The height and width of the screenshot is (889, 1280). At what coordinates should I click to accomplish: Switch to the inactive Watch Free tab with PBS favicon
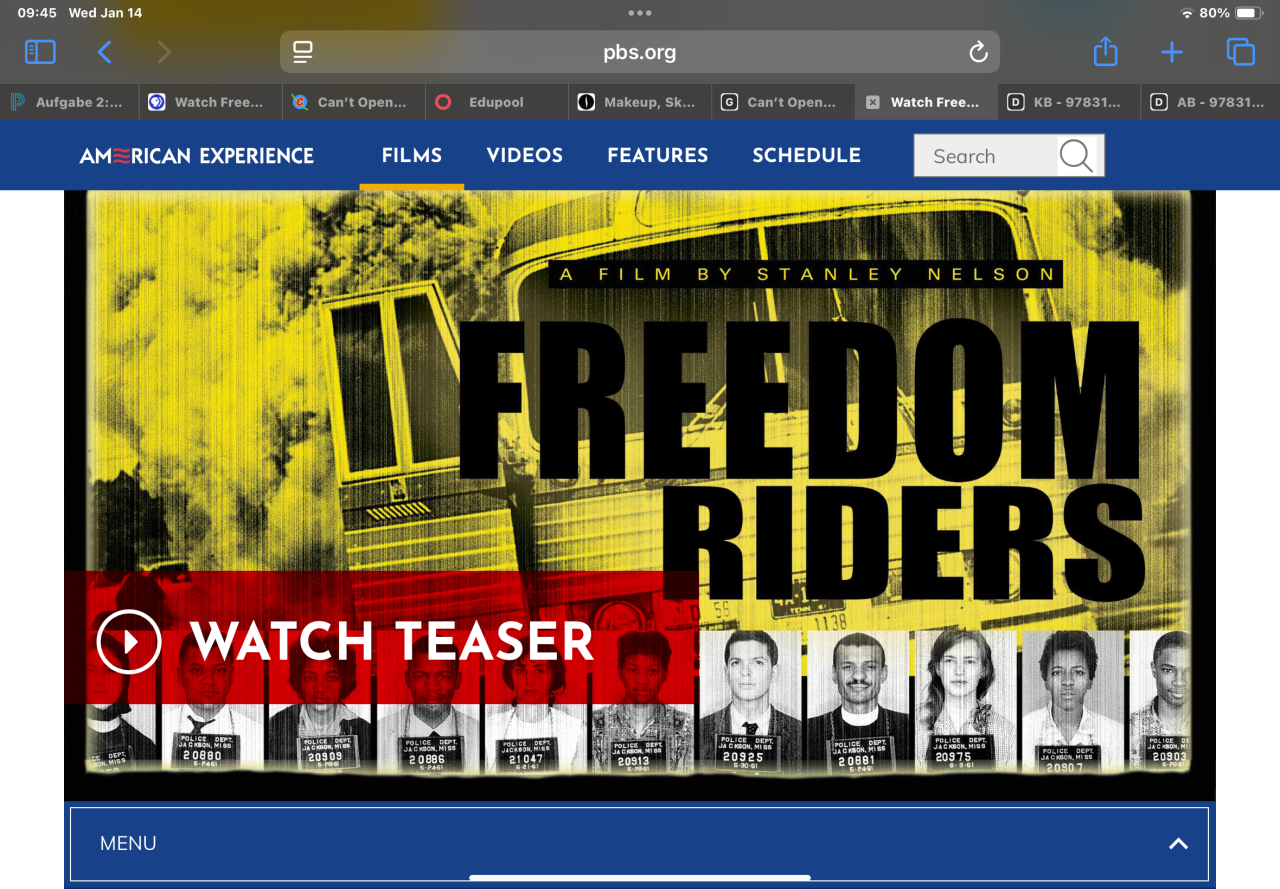210,102
